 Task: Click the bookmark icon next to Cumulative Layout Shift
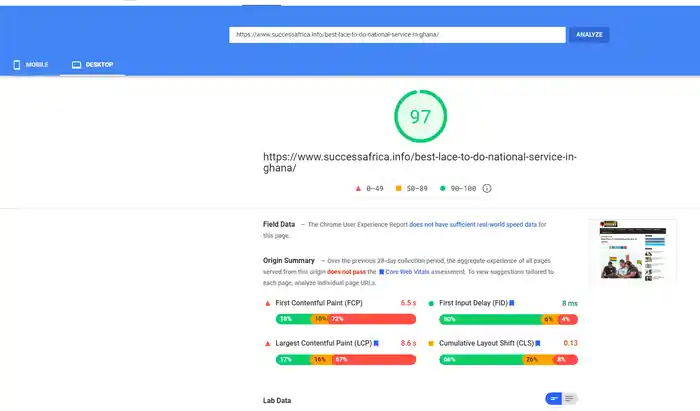(x=538, y=343)
